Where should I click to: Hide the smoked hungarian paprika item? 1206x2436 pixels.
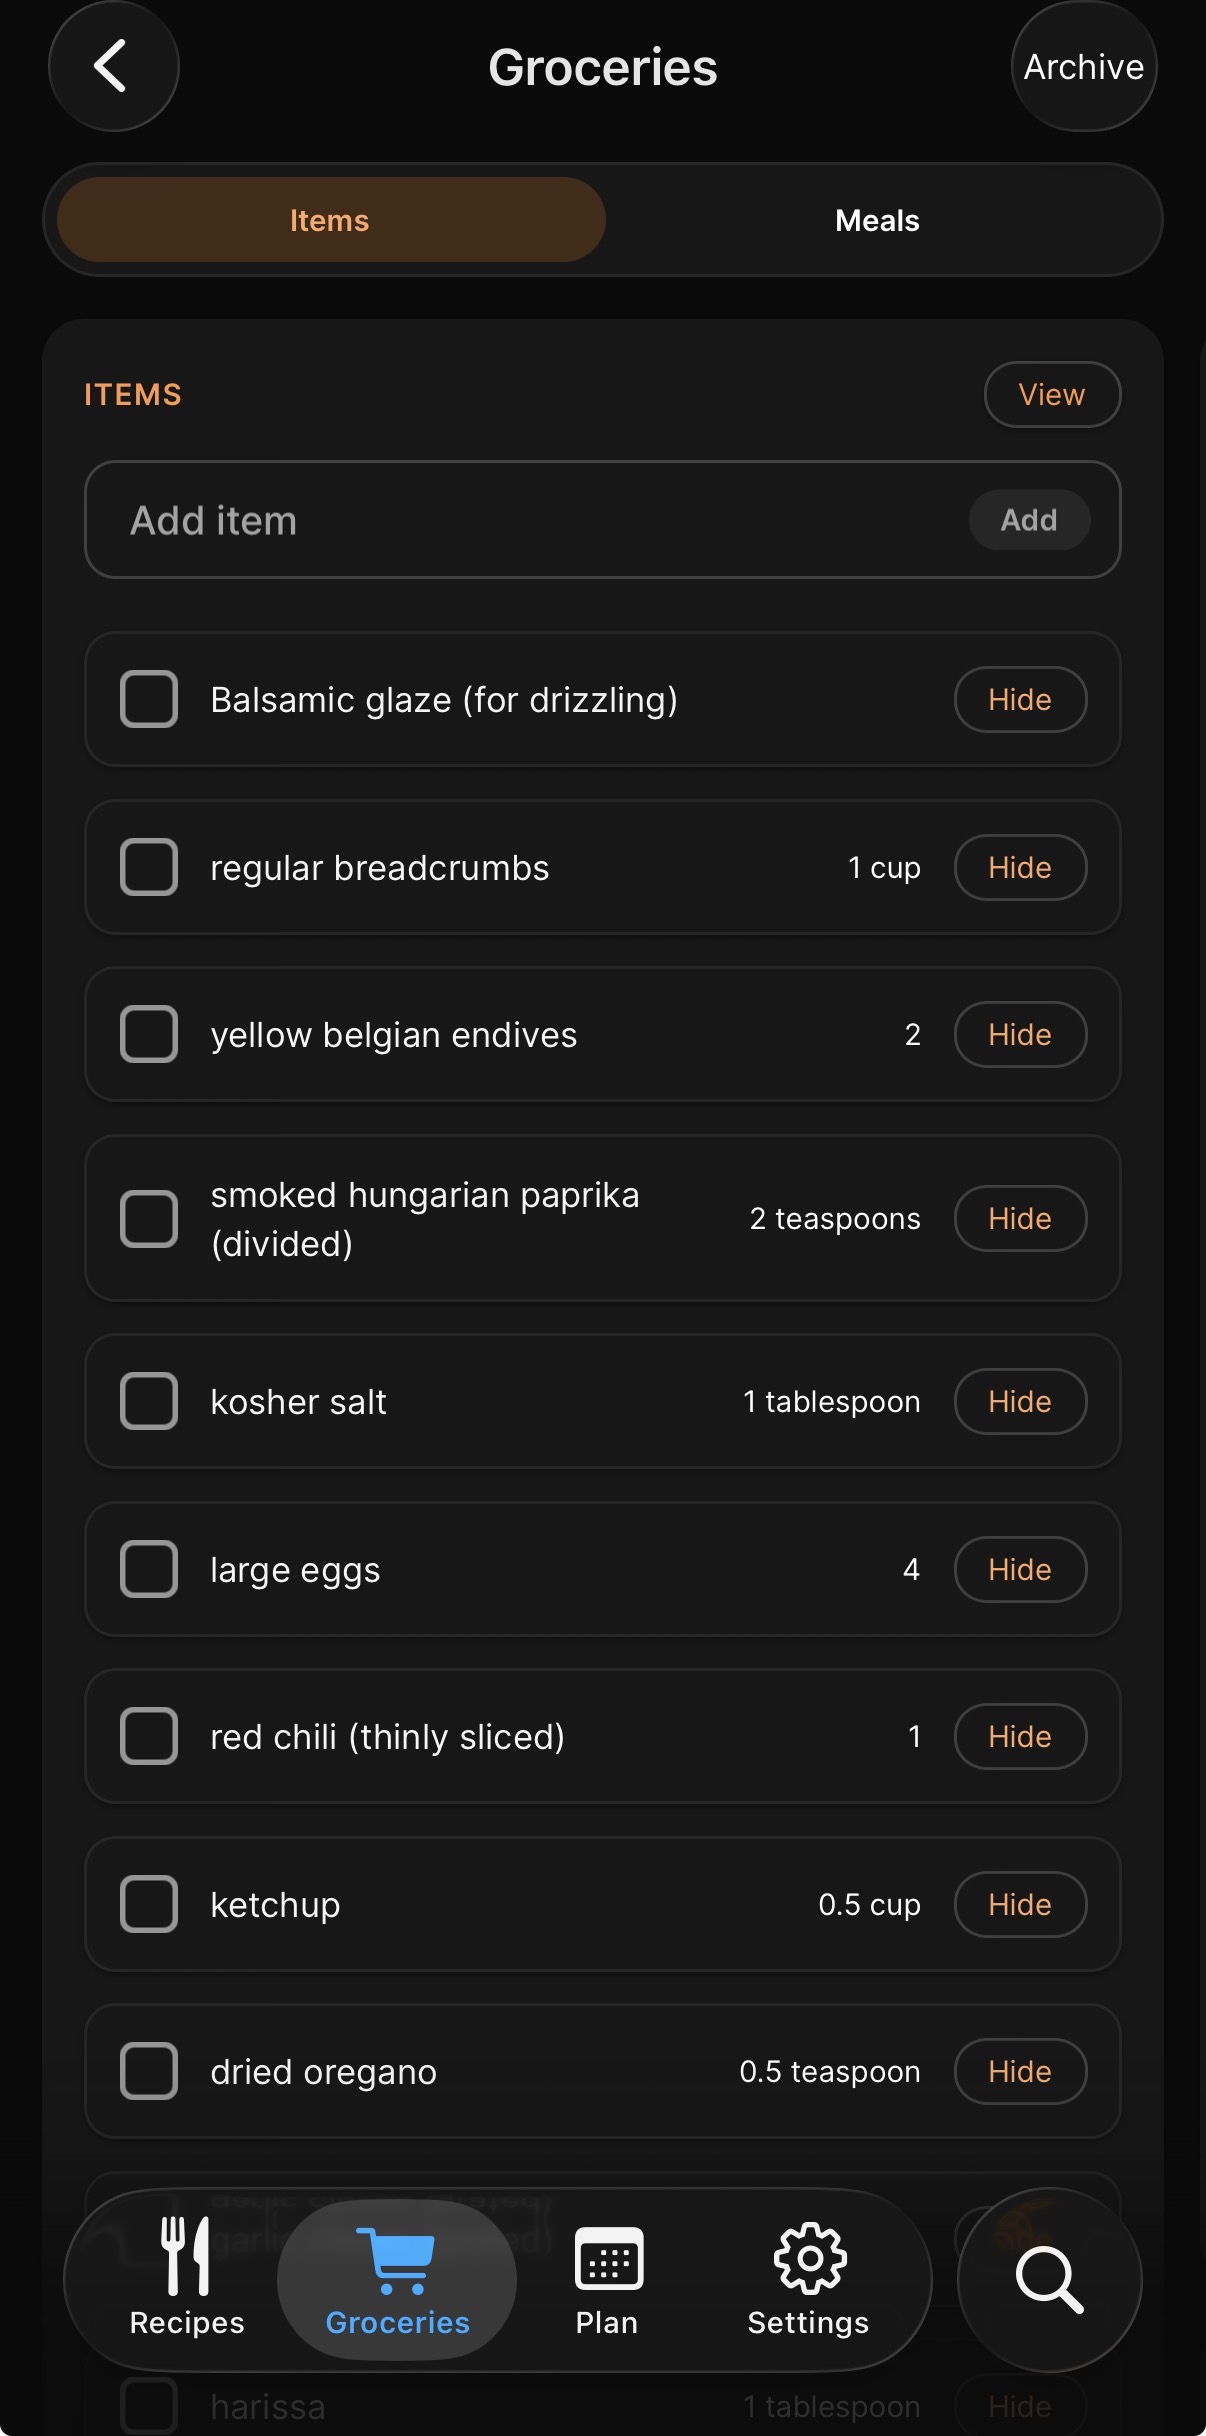1020,1218
